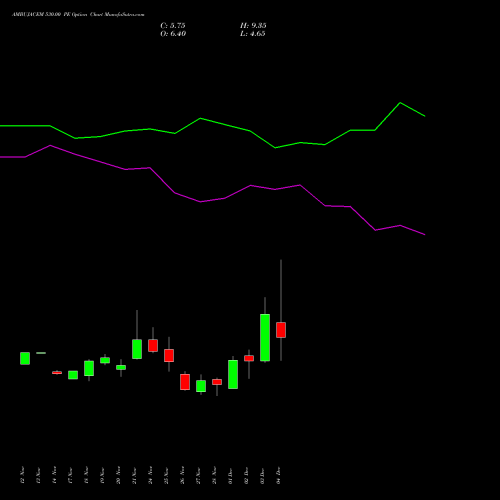Click the high value 'H: 9.35'
Screen dimensions: 500x500
coord(253,26)
